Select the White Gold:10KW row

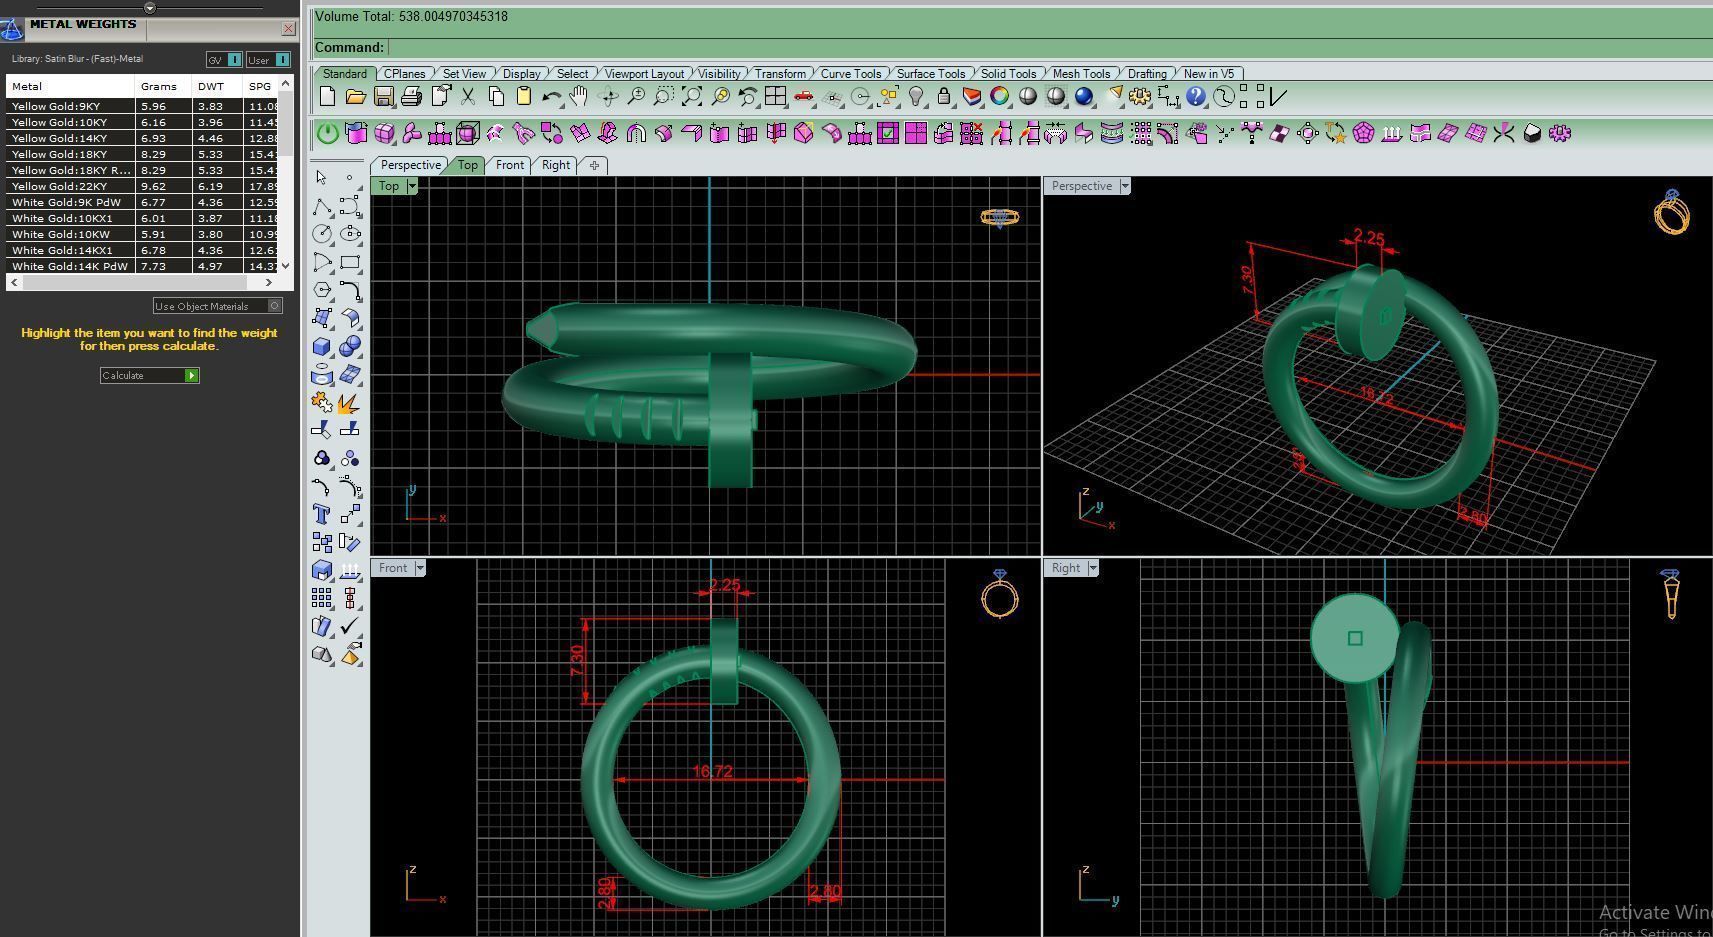pyautogui.click(x=142, y=234)
